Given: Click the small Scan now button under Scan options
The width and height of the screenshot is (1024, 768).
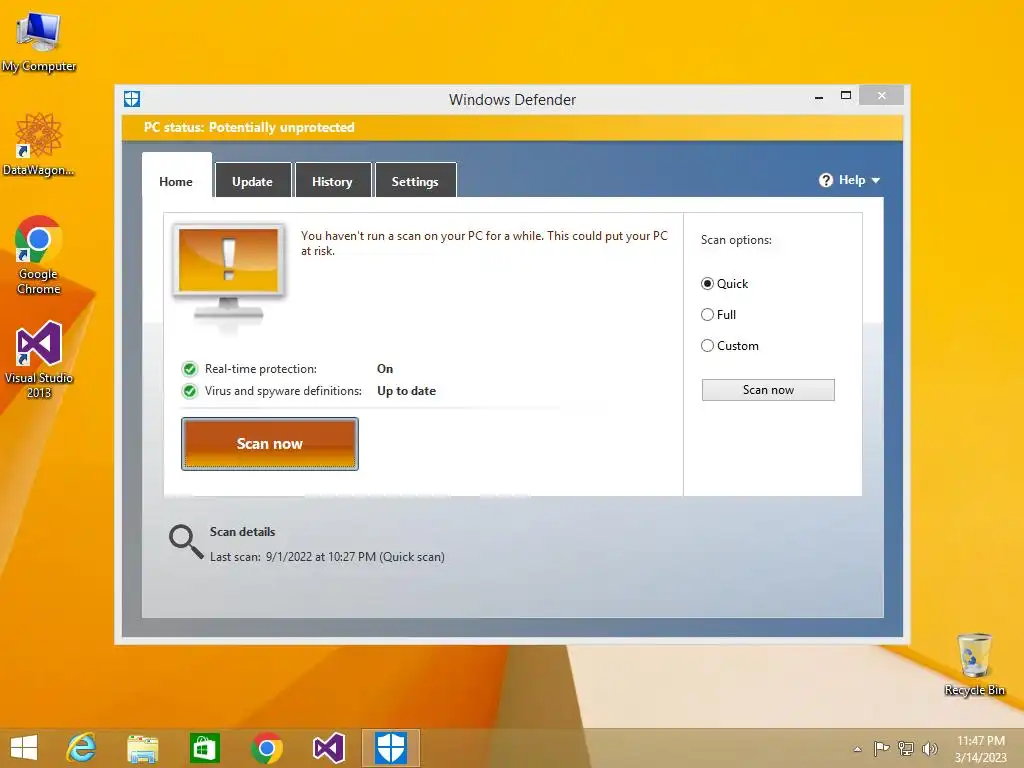Looking at the screenshot, I should [768, 390].
